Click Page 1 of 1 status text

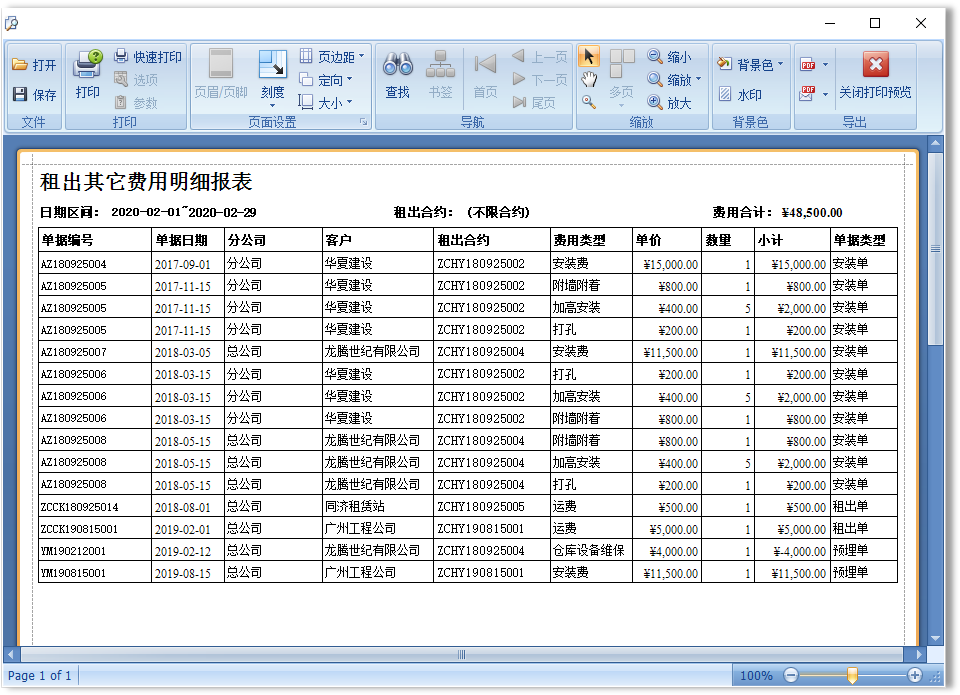point(39,675)
